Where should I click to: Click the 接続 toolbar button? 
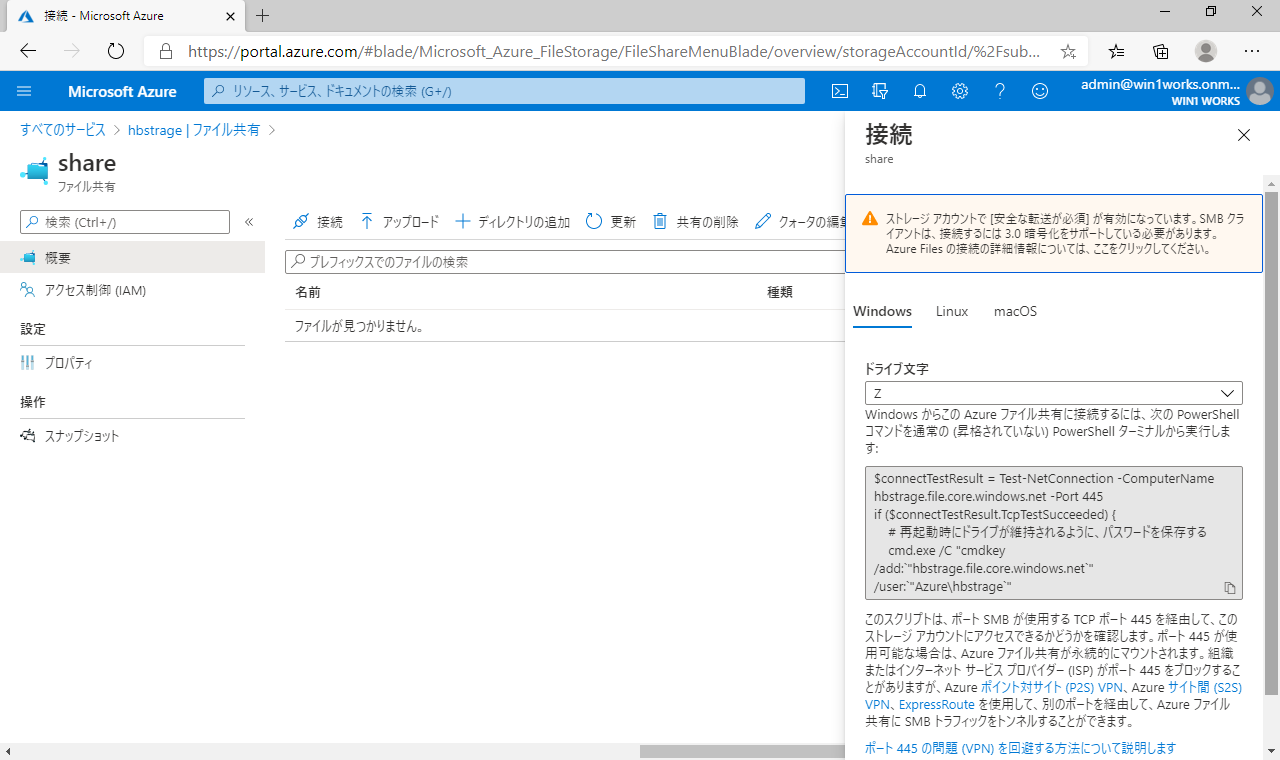click(317, 222)
